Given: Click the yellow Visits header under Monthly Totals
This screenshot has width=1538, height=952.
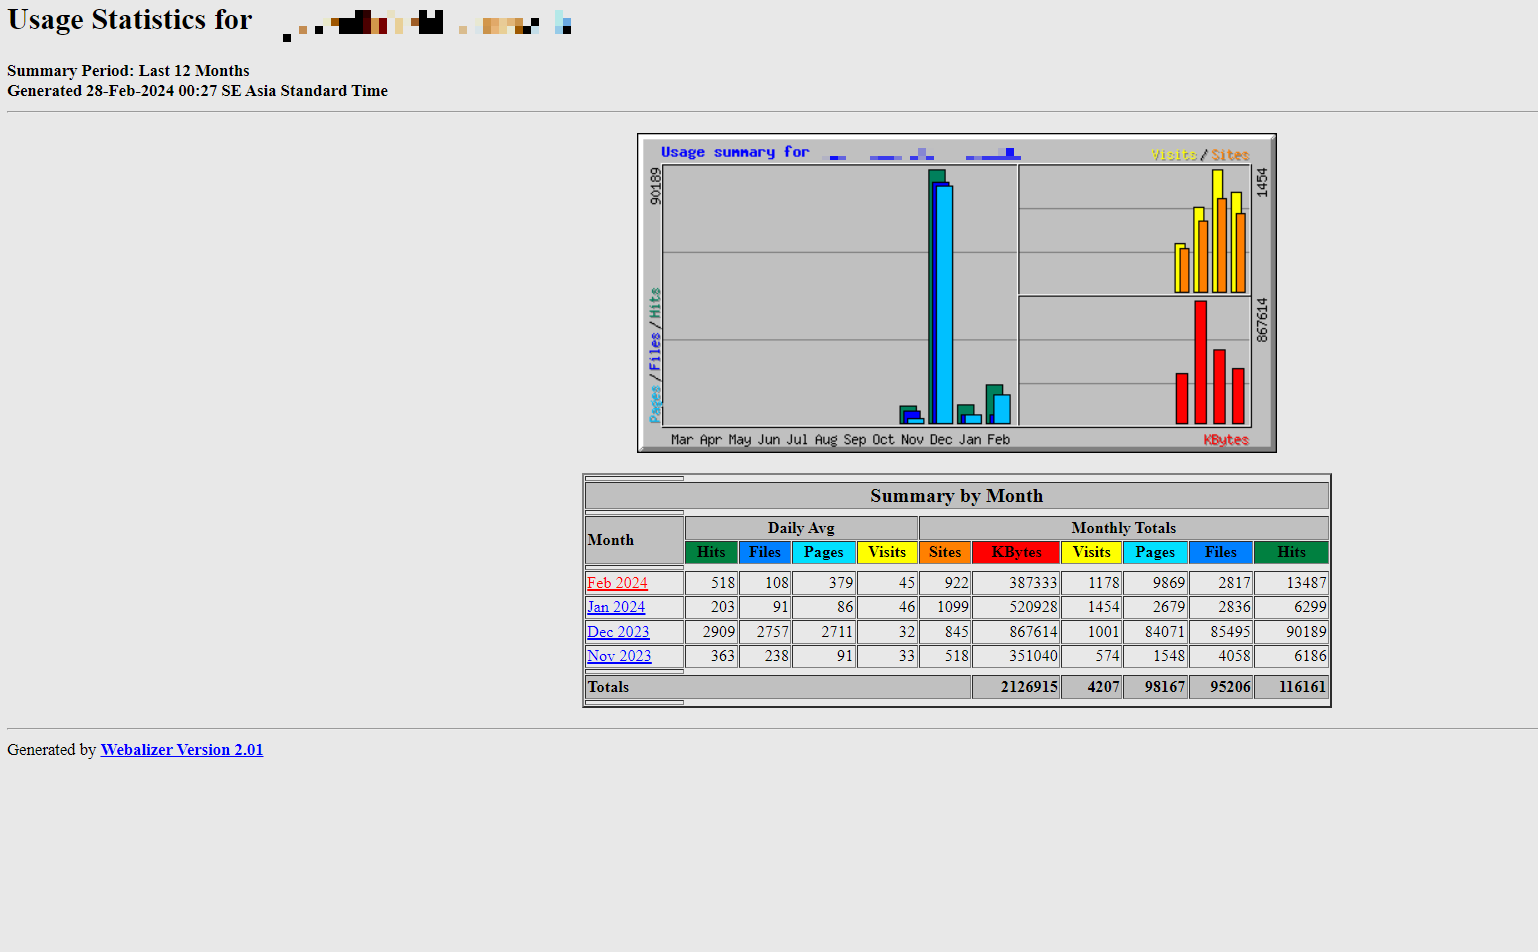Looking at the screenshot, I should point(1092,552).
